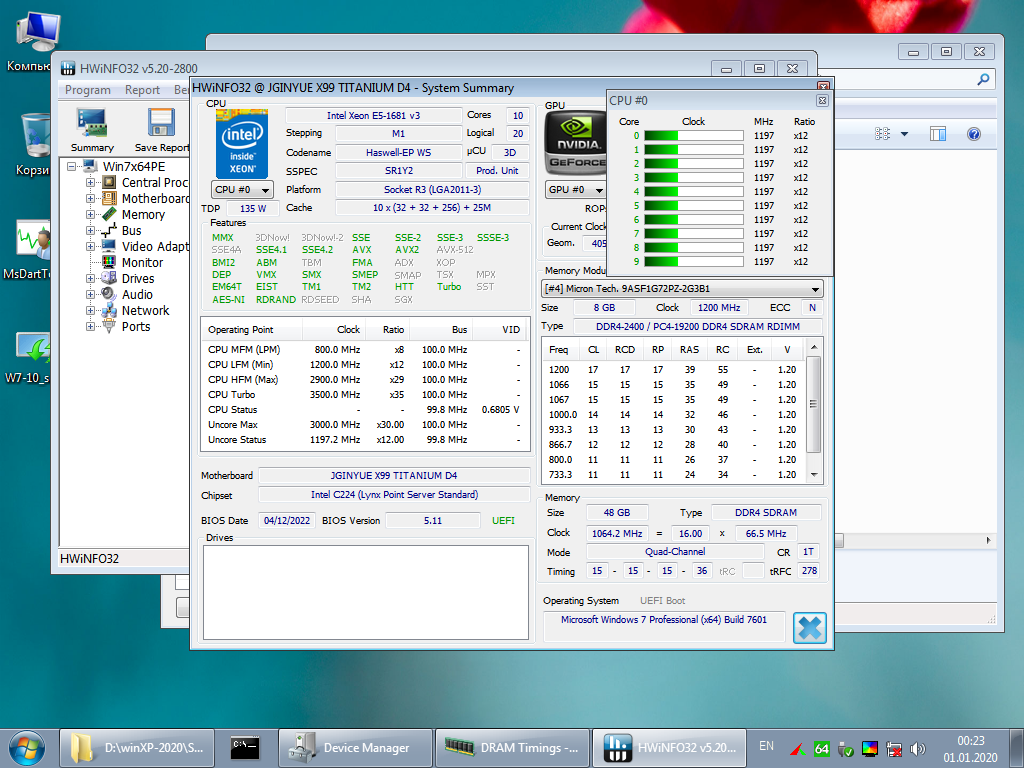
Task: Switch to D:\winXP-2020 folder taskbar item
Action: pos(137,748)
